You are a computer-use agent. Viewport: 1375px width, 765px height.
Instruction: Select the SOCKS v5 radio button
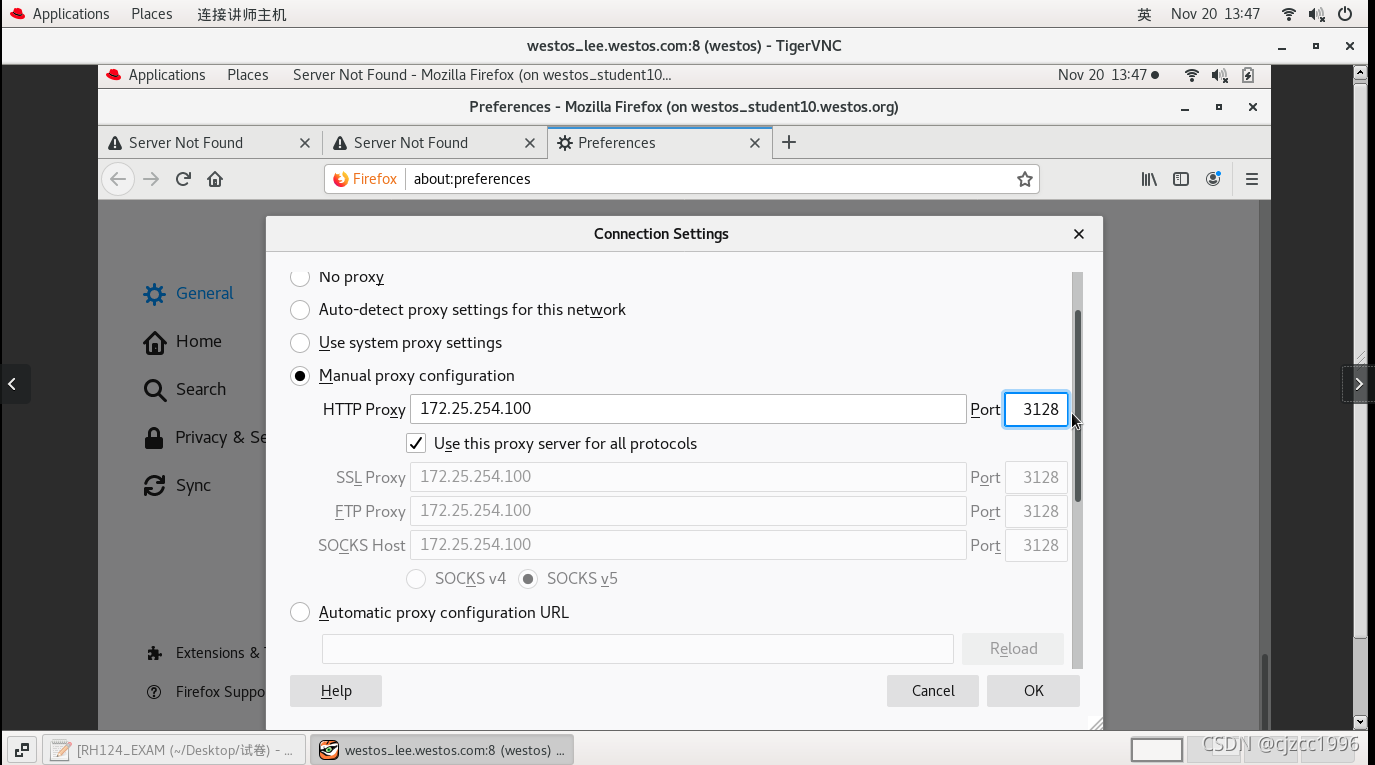[528, 579]
